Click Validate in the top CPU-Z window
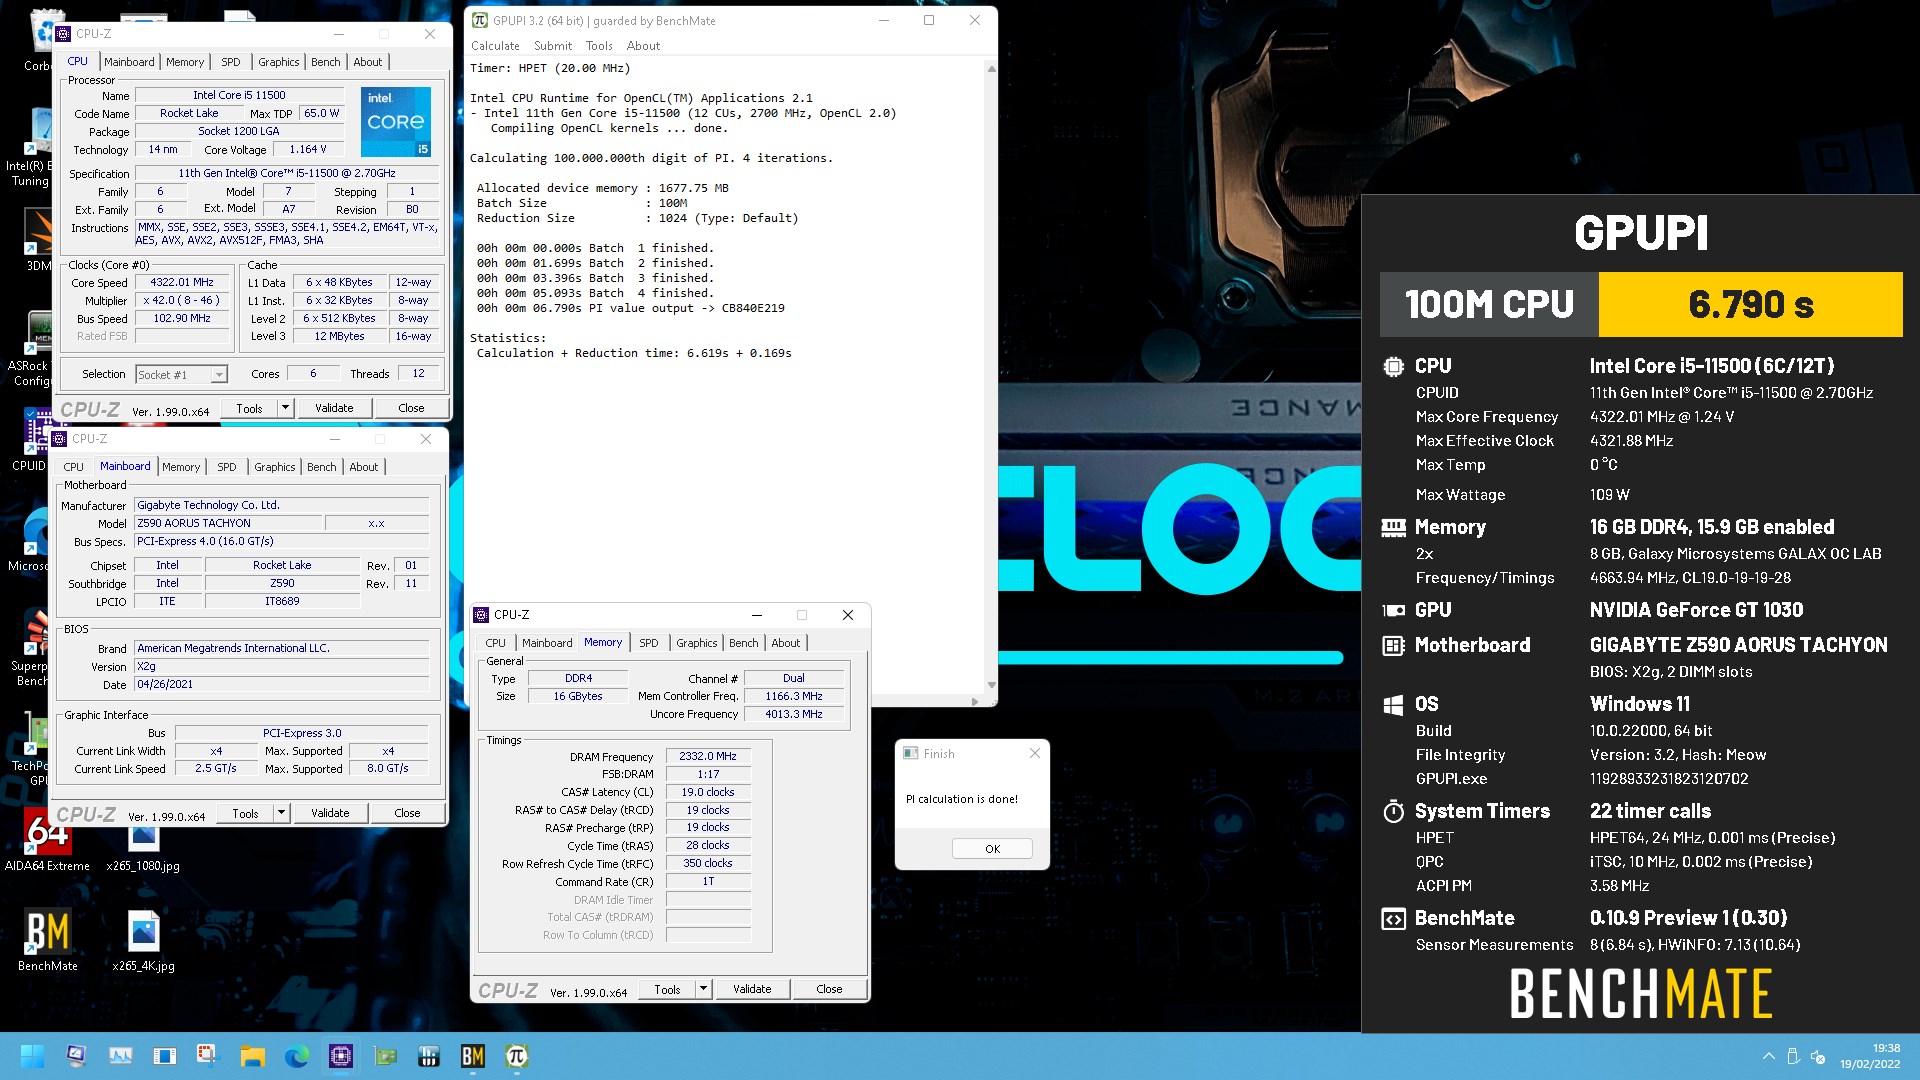Viewport: 1920px width, 1080px height. pyautogui.click(x=334, y=408)
